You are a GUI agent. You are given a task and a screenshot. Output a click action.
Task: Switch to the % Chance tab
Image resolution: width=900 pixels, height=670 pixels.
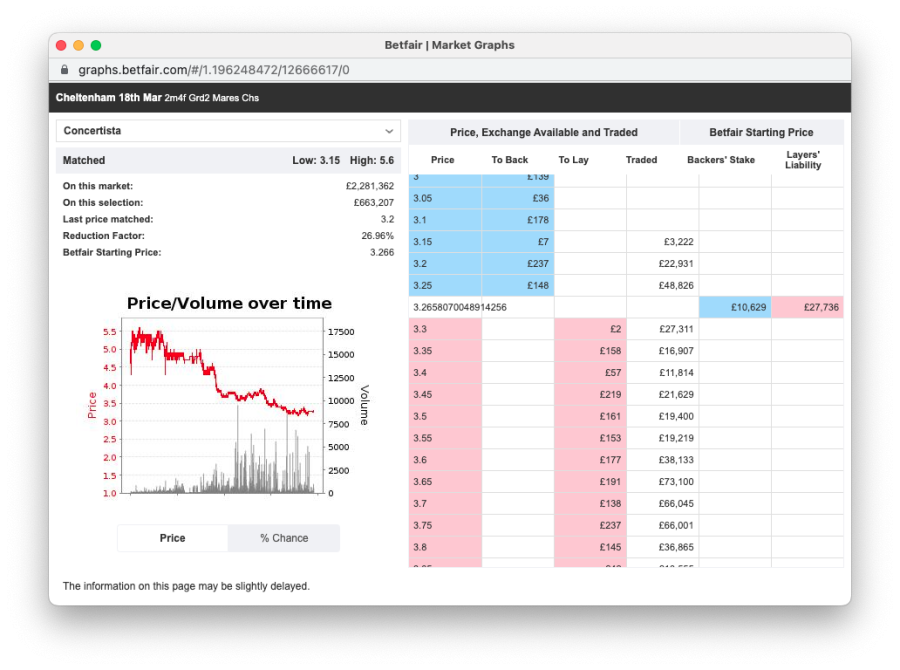tap(284, 538)
